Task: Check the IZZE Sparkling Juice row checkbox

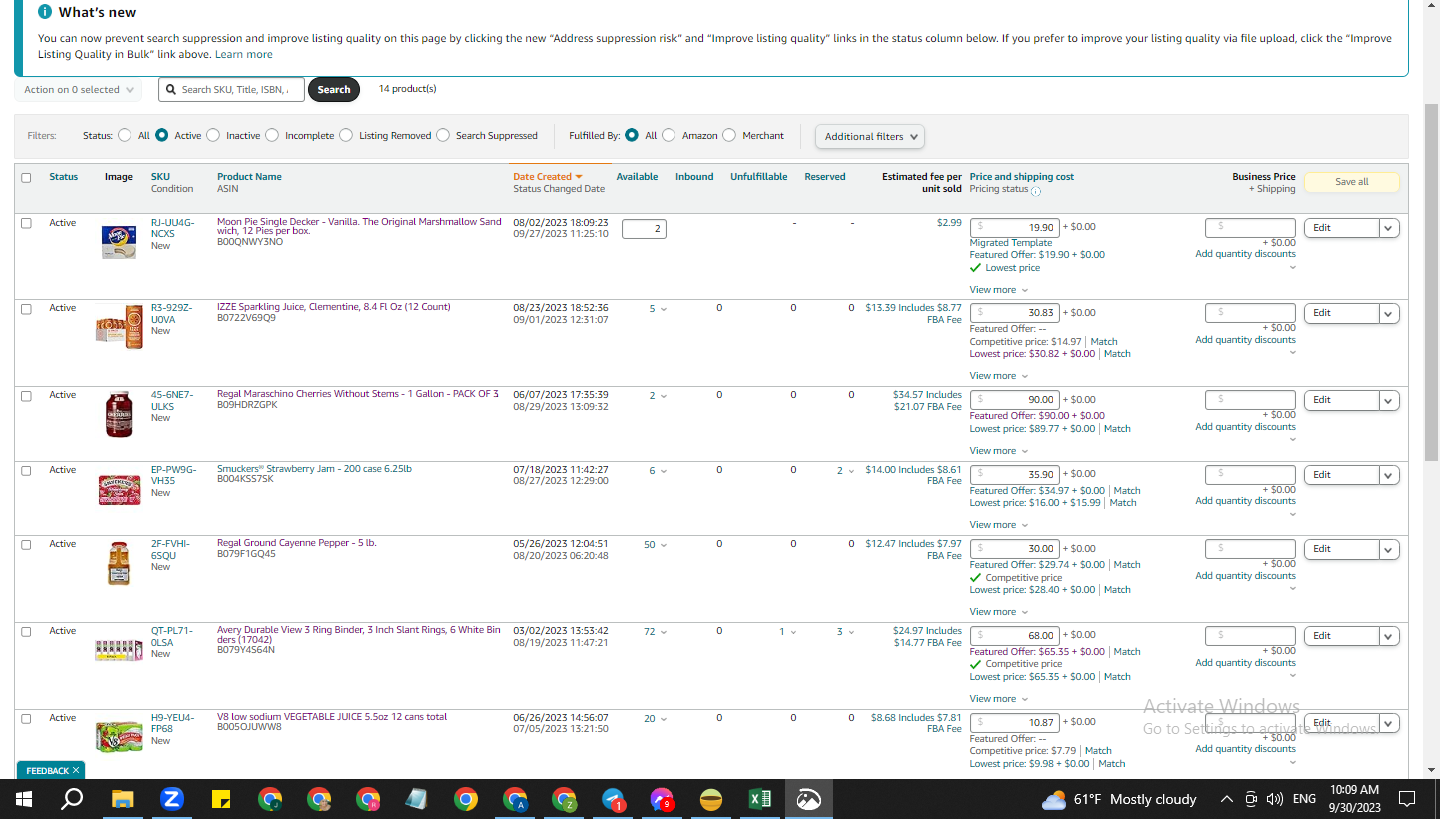Action: [x=26, y=309]
